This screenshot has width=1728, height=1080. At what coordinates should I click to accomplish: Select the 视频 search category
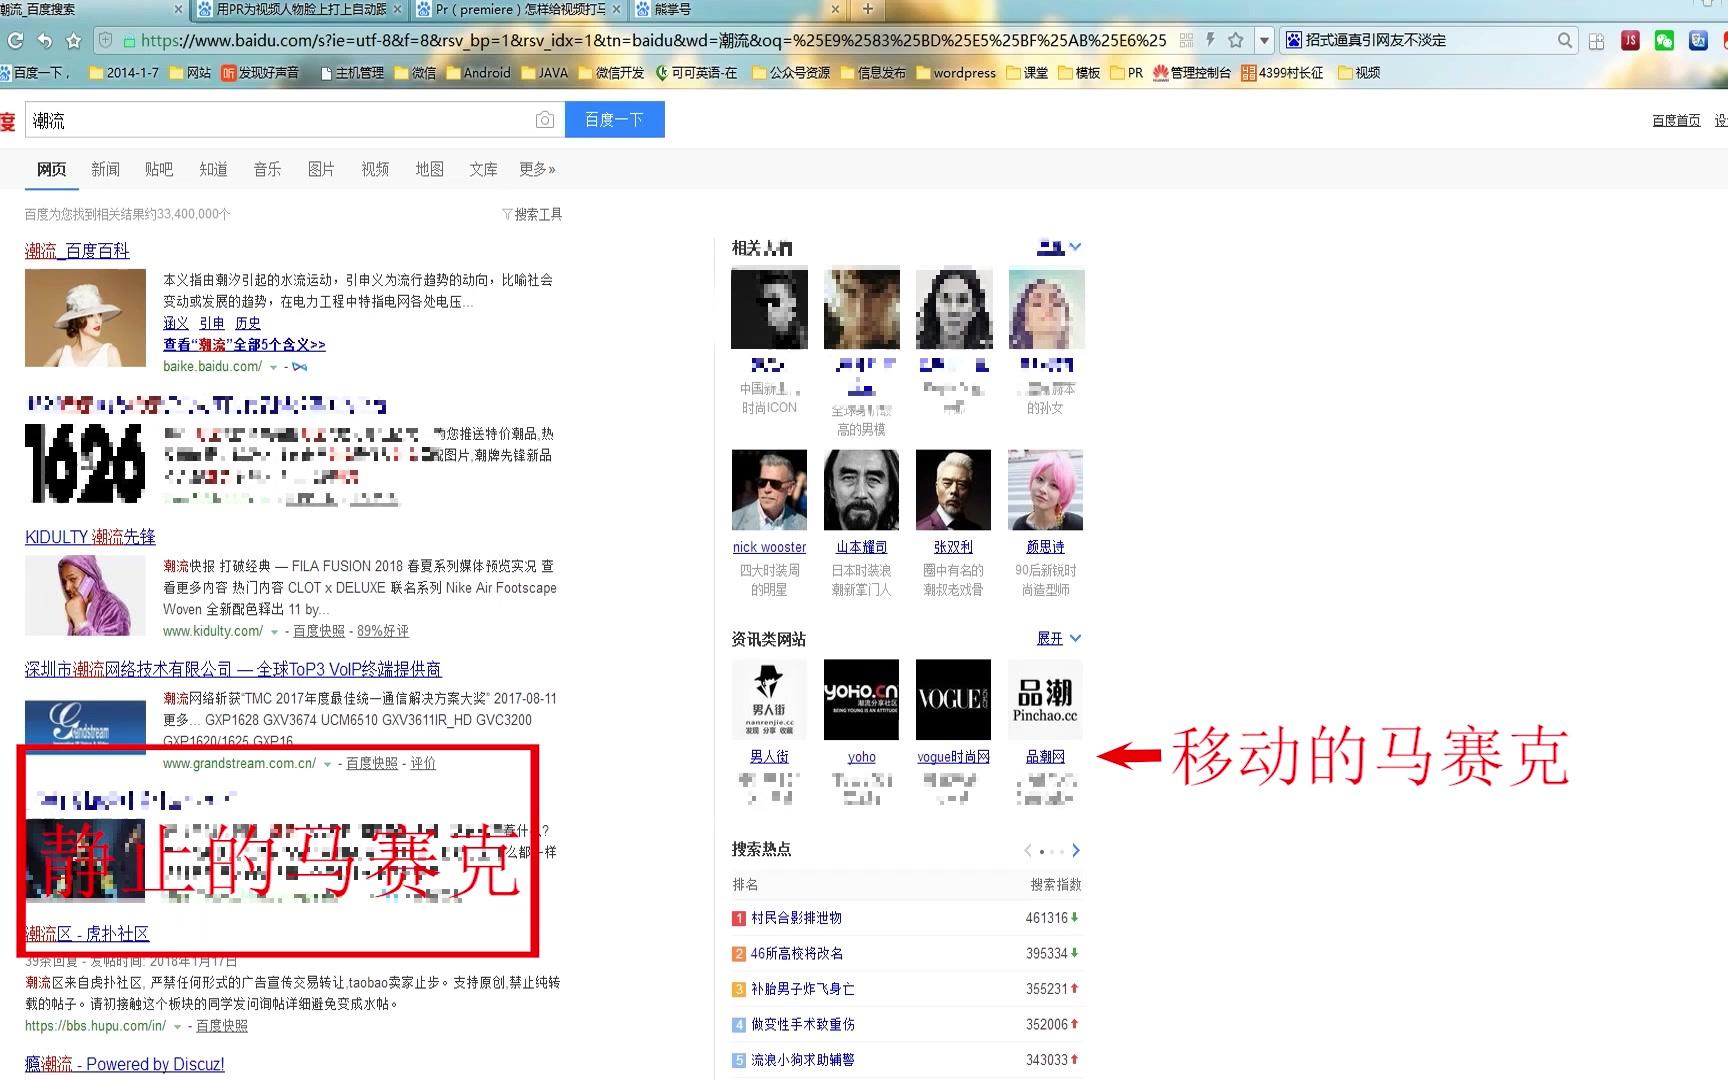pos(375,169)
